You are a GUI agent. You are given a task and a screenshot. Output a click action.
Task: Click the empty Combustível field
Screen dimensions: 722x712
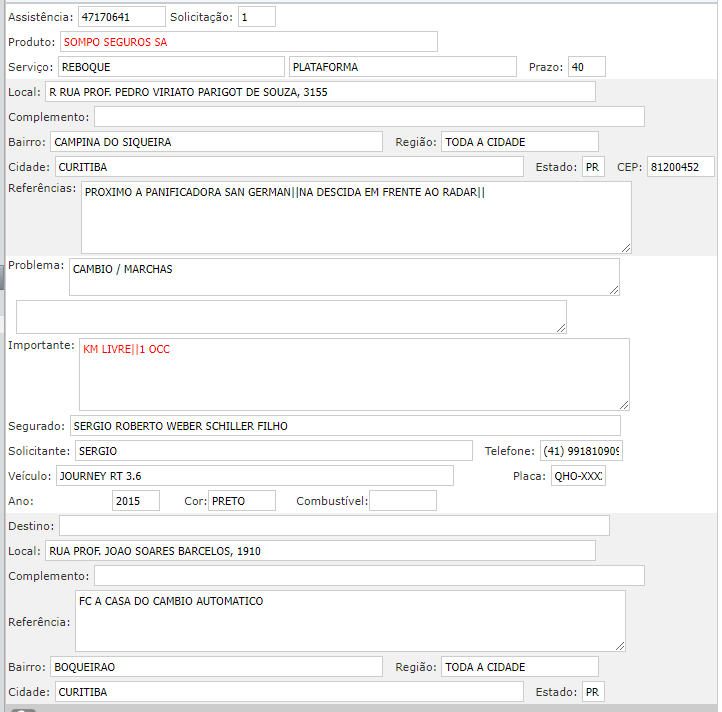point(403,501)
